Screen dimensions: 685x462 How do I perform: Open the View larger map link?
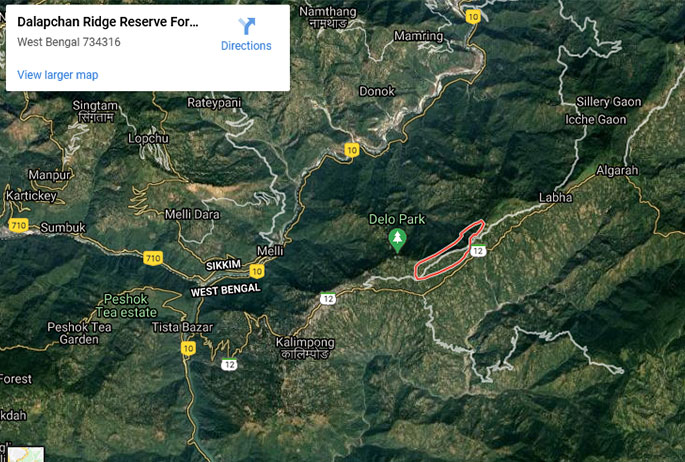58,75
